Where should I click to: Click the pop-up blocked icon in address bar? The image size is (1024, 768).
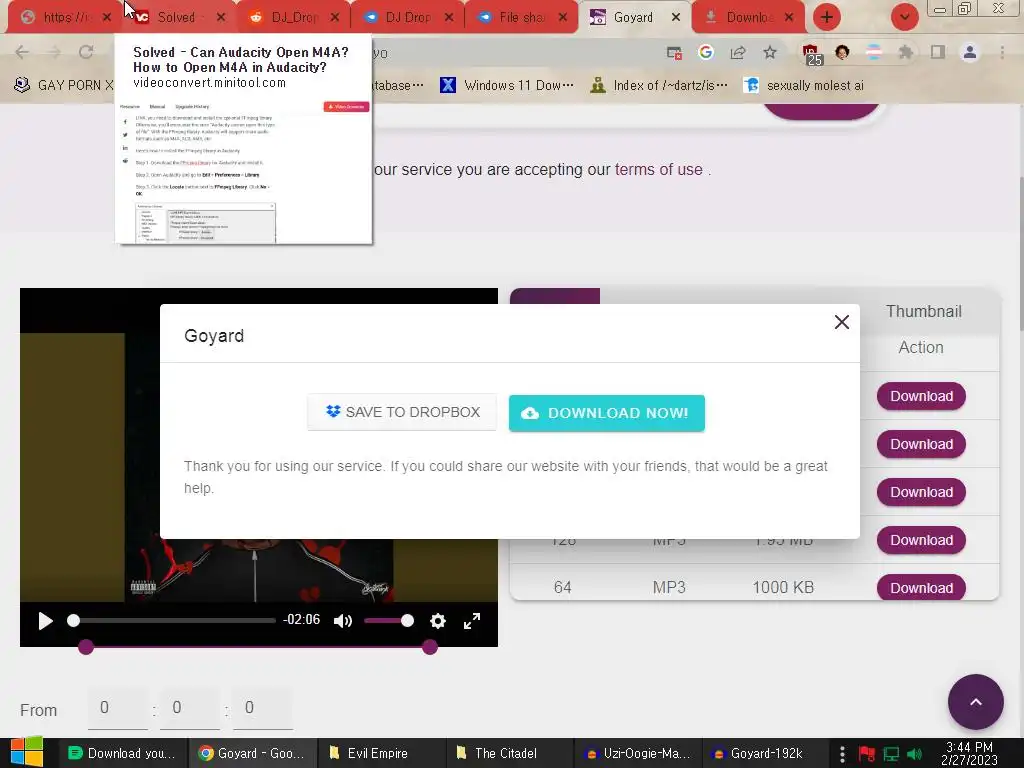(x=674, y=53)
